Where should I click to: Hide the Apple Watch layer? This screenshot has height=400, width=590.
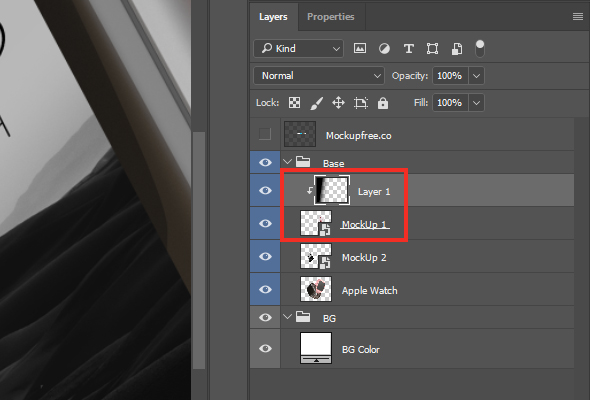pyautogui.click(x=265, y=289)
